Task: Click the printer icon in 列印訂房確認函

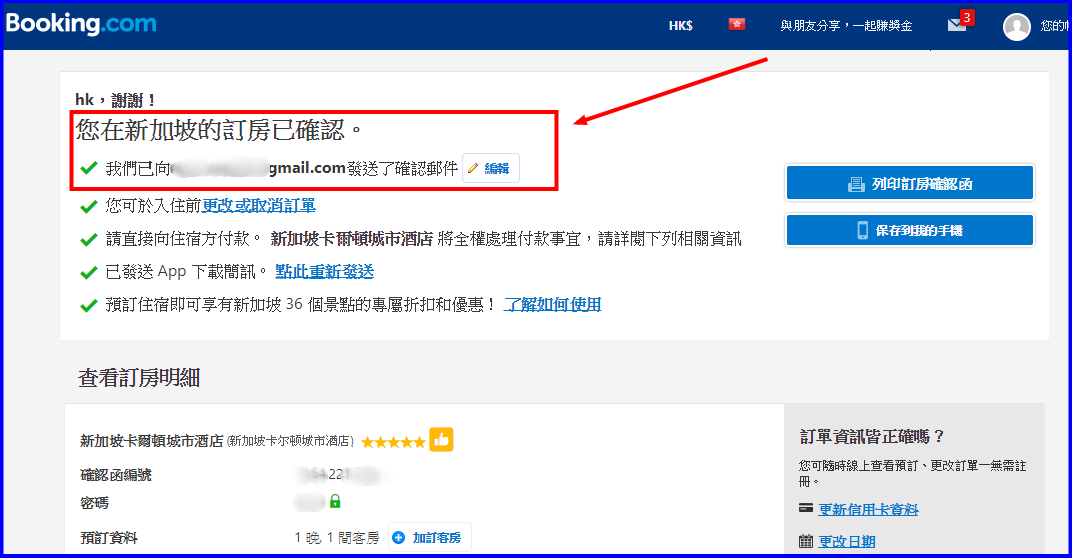Action: coord(856,184)
